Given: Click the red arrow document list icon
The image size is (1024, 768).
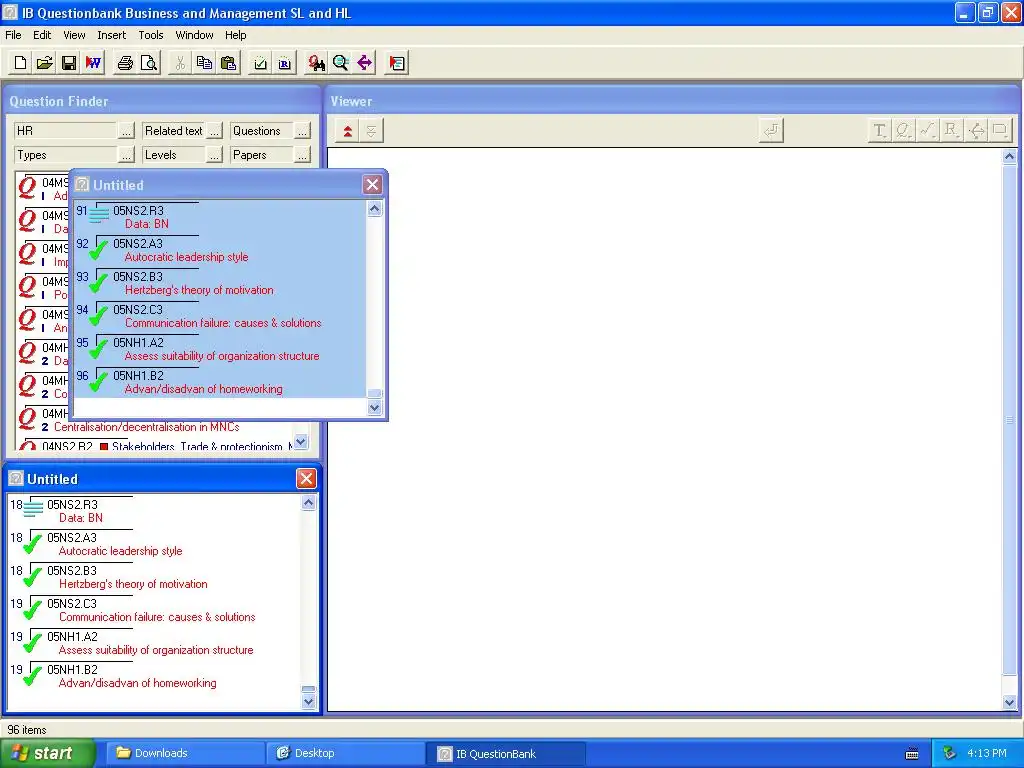Looking at the screenshot, I should 396,63.
